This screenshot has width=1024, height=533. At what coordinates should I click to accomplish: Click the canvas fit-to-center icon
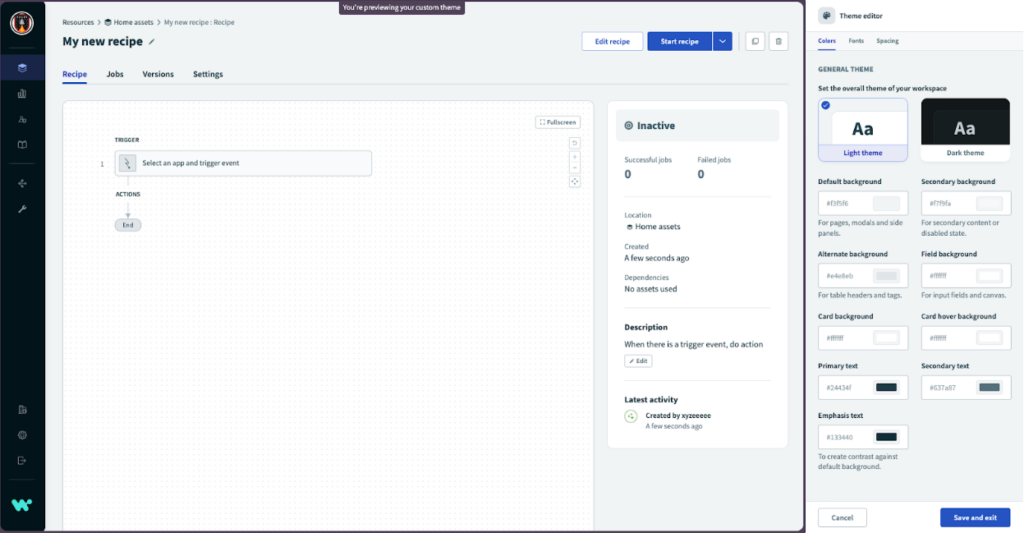tap(575, 182)
